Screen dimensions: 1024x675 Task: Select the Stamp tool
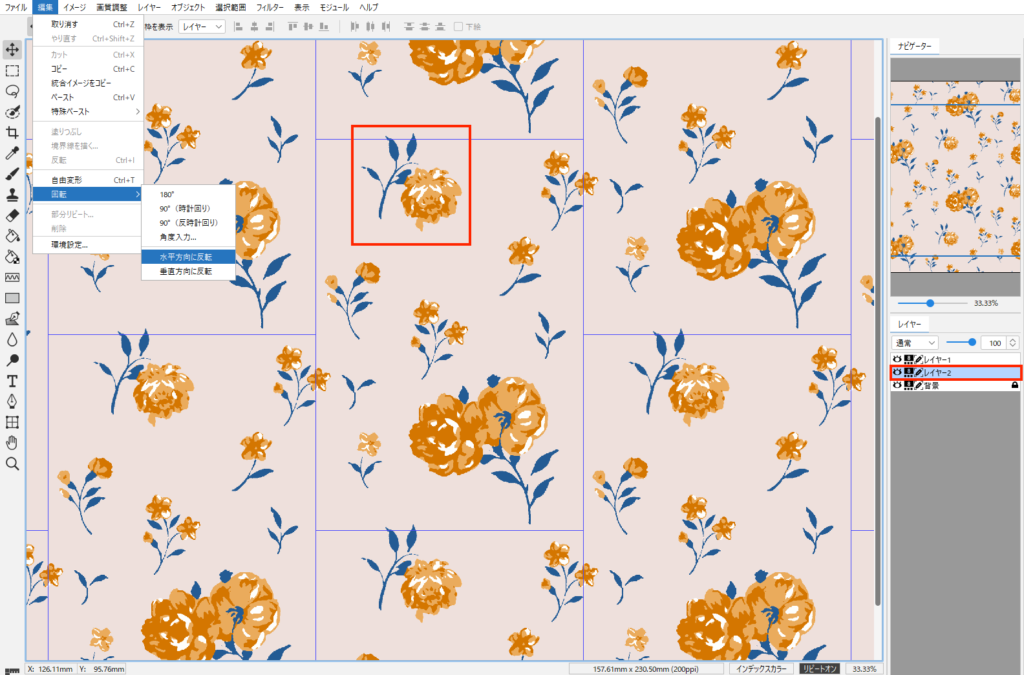point(12,195)
